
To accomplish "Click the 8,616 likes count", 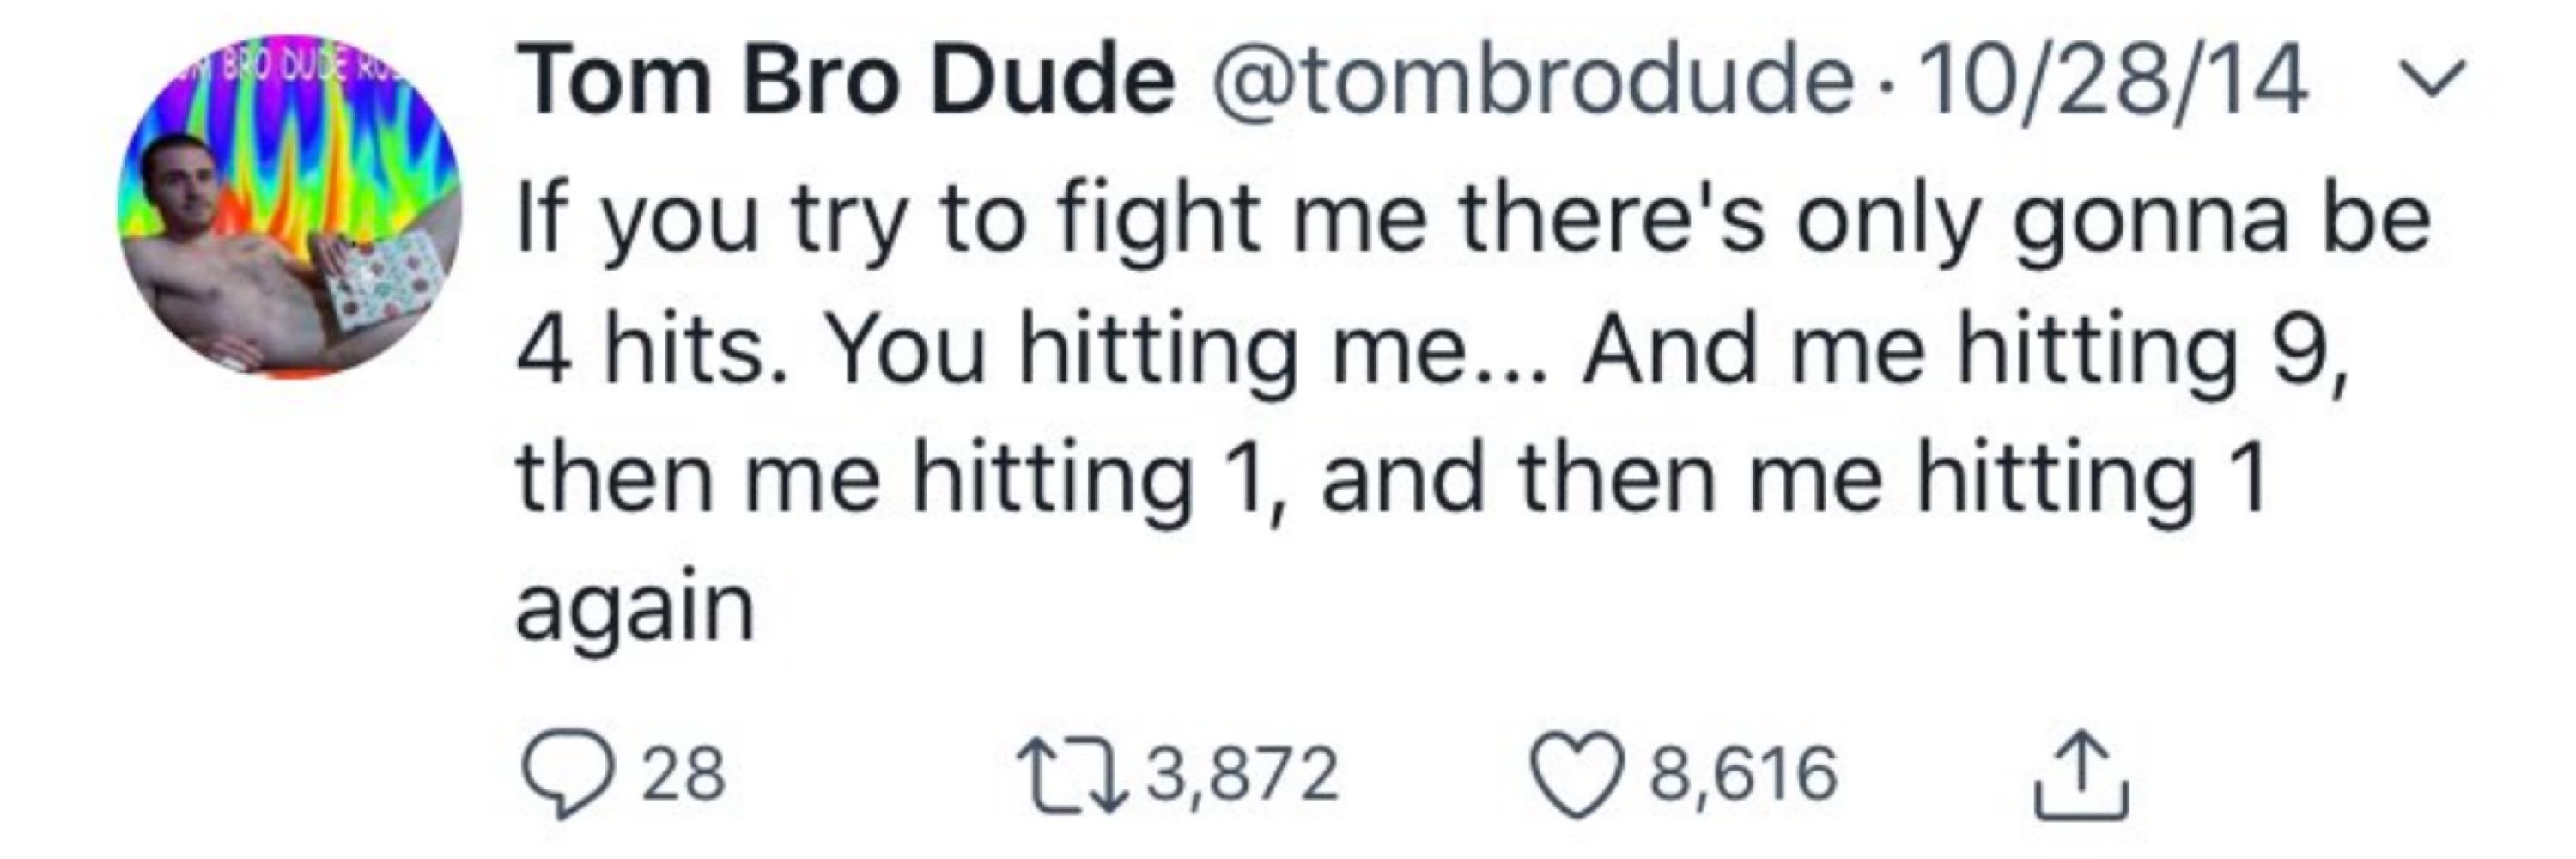I will point(1743,774).
